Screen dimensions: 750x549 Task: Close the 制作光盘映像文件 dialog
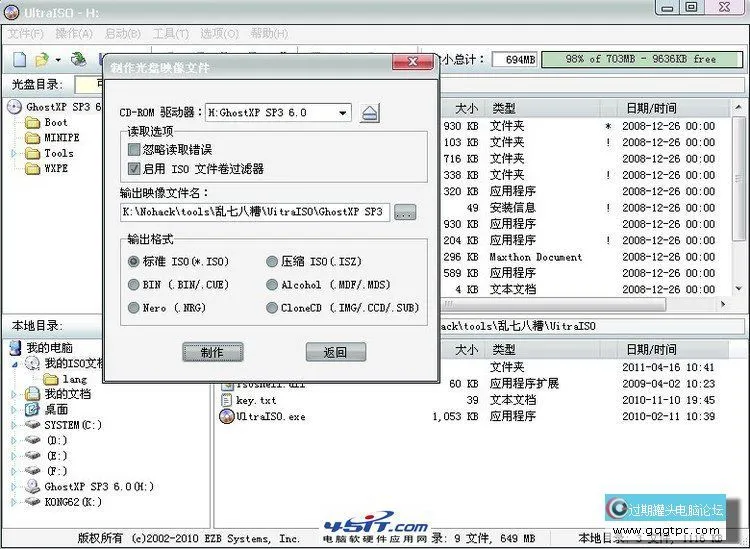[412, 62]
